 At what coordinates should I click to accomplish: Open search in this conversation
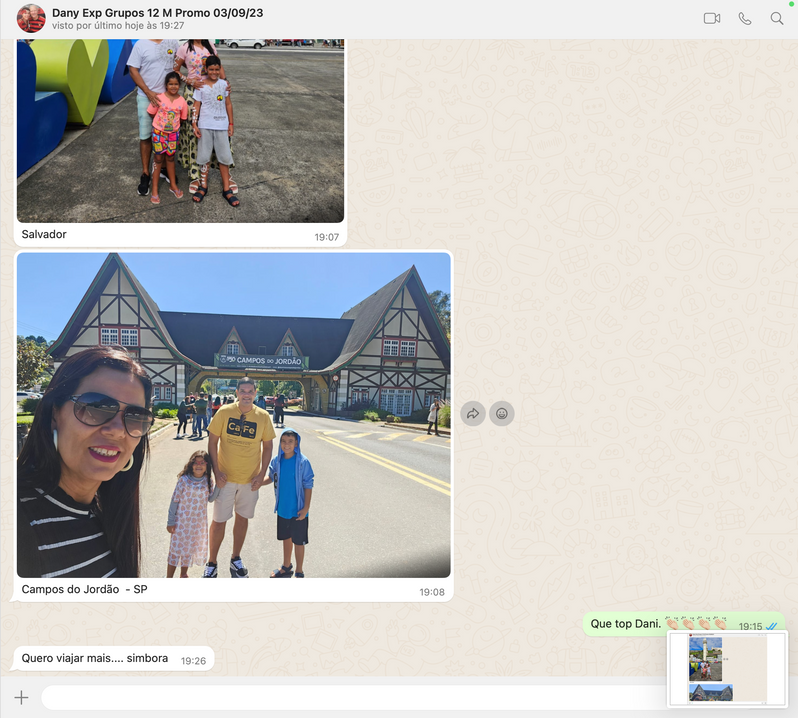tap(776, 18)
